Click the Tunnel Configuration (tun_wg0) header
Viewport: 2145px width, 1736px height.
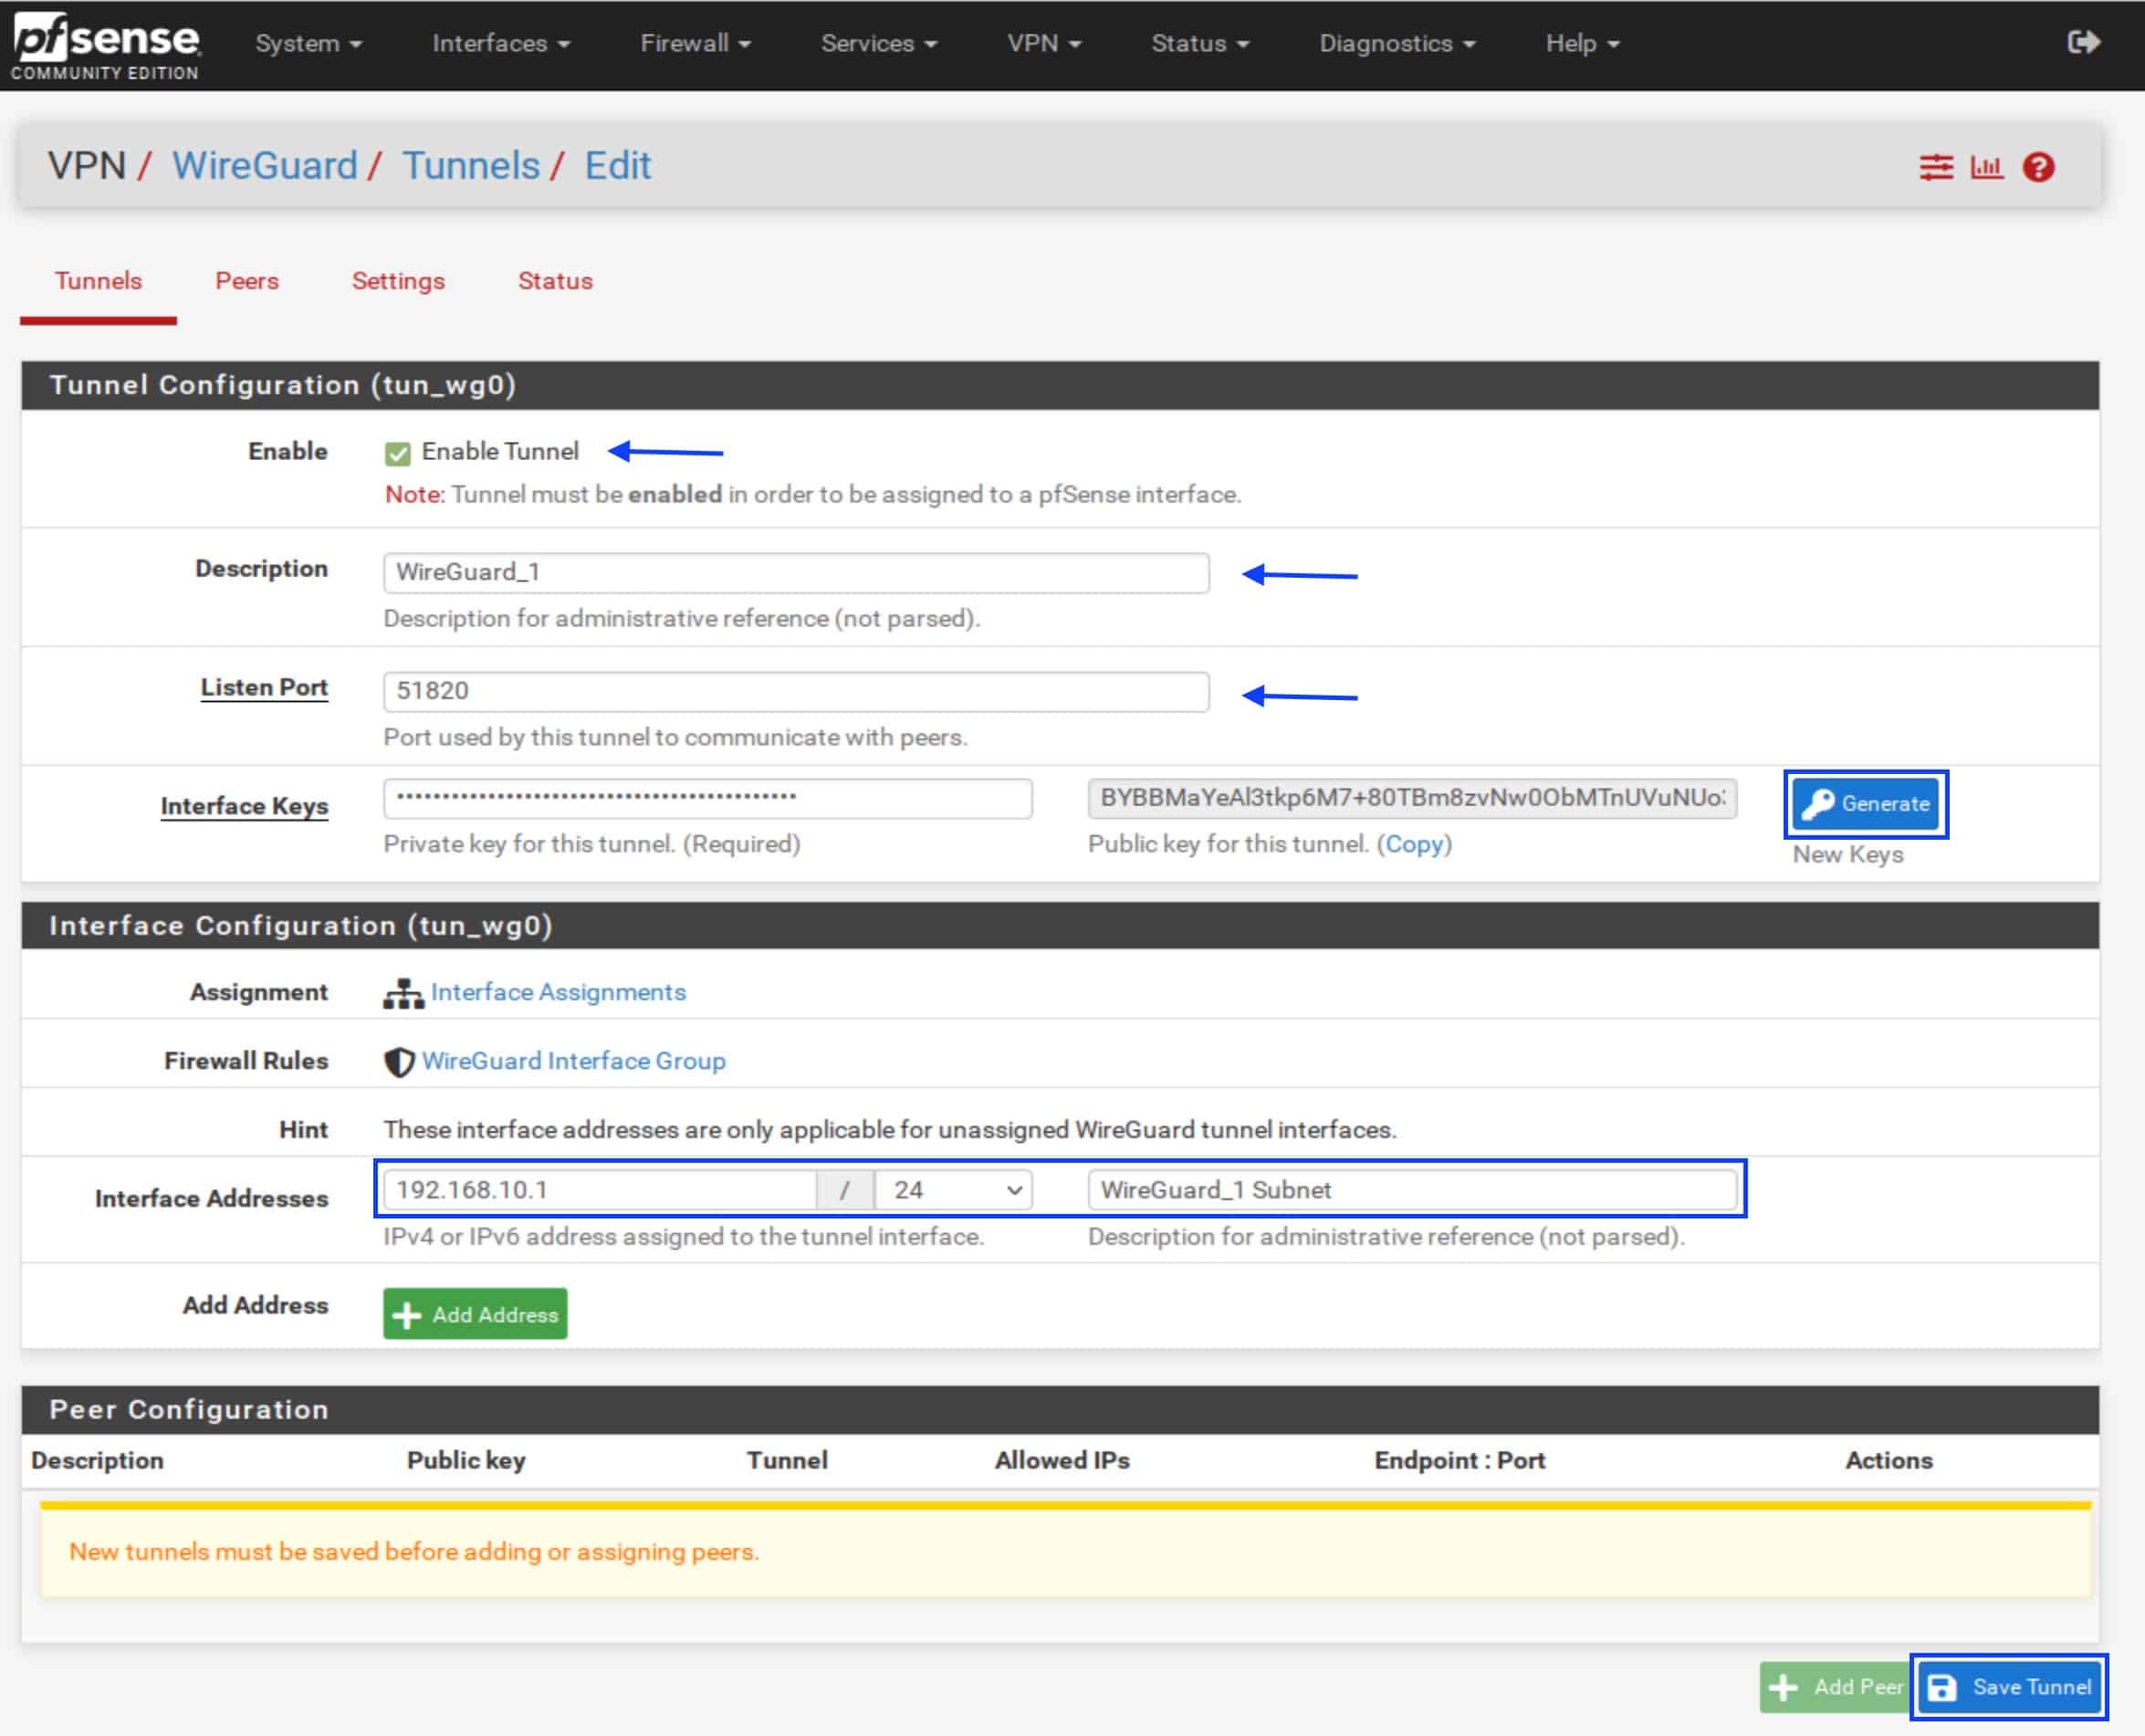tap(1060, 385)
